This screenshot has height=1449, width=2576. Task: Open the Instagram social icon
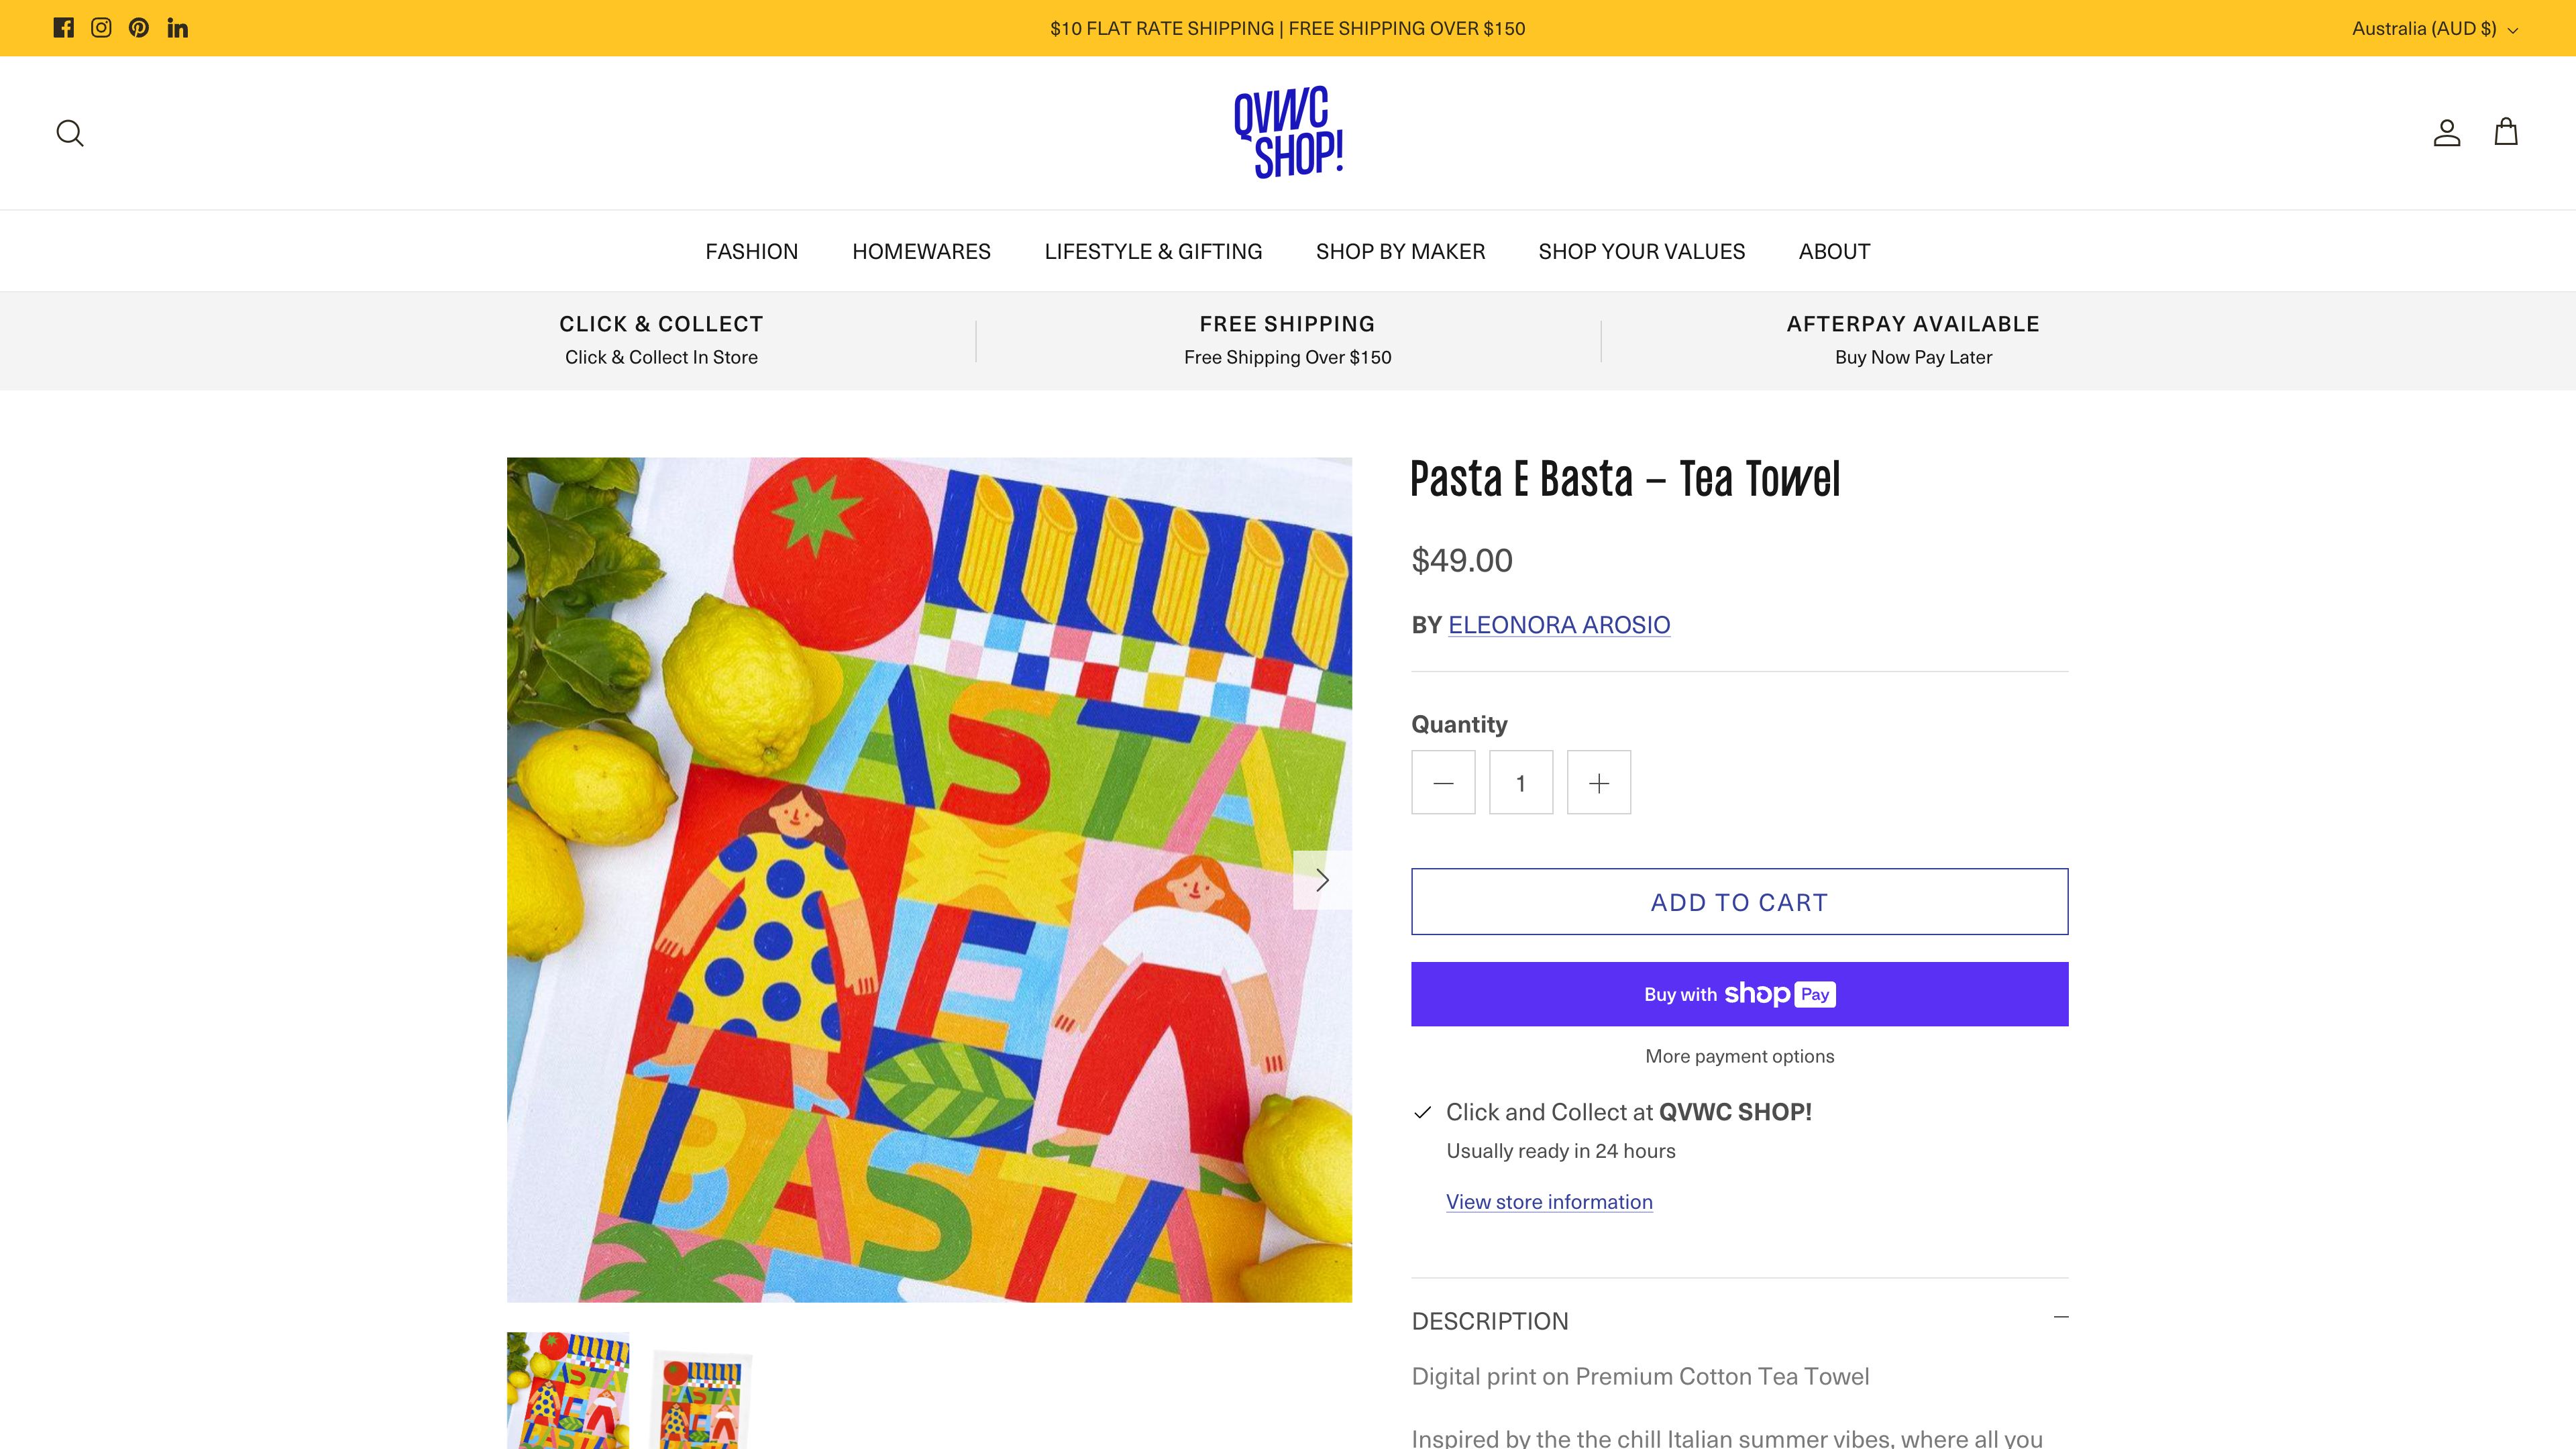click(101, 28)
